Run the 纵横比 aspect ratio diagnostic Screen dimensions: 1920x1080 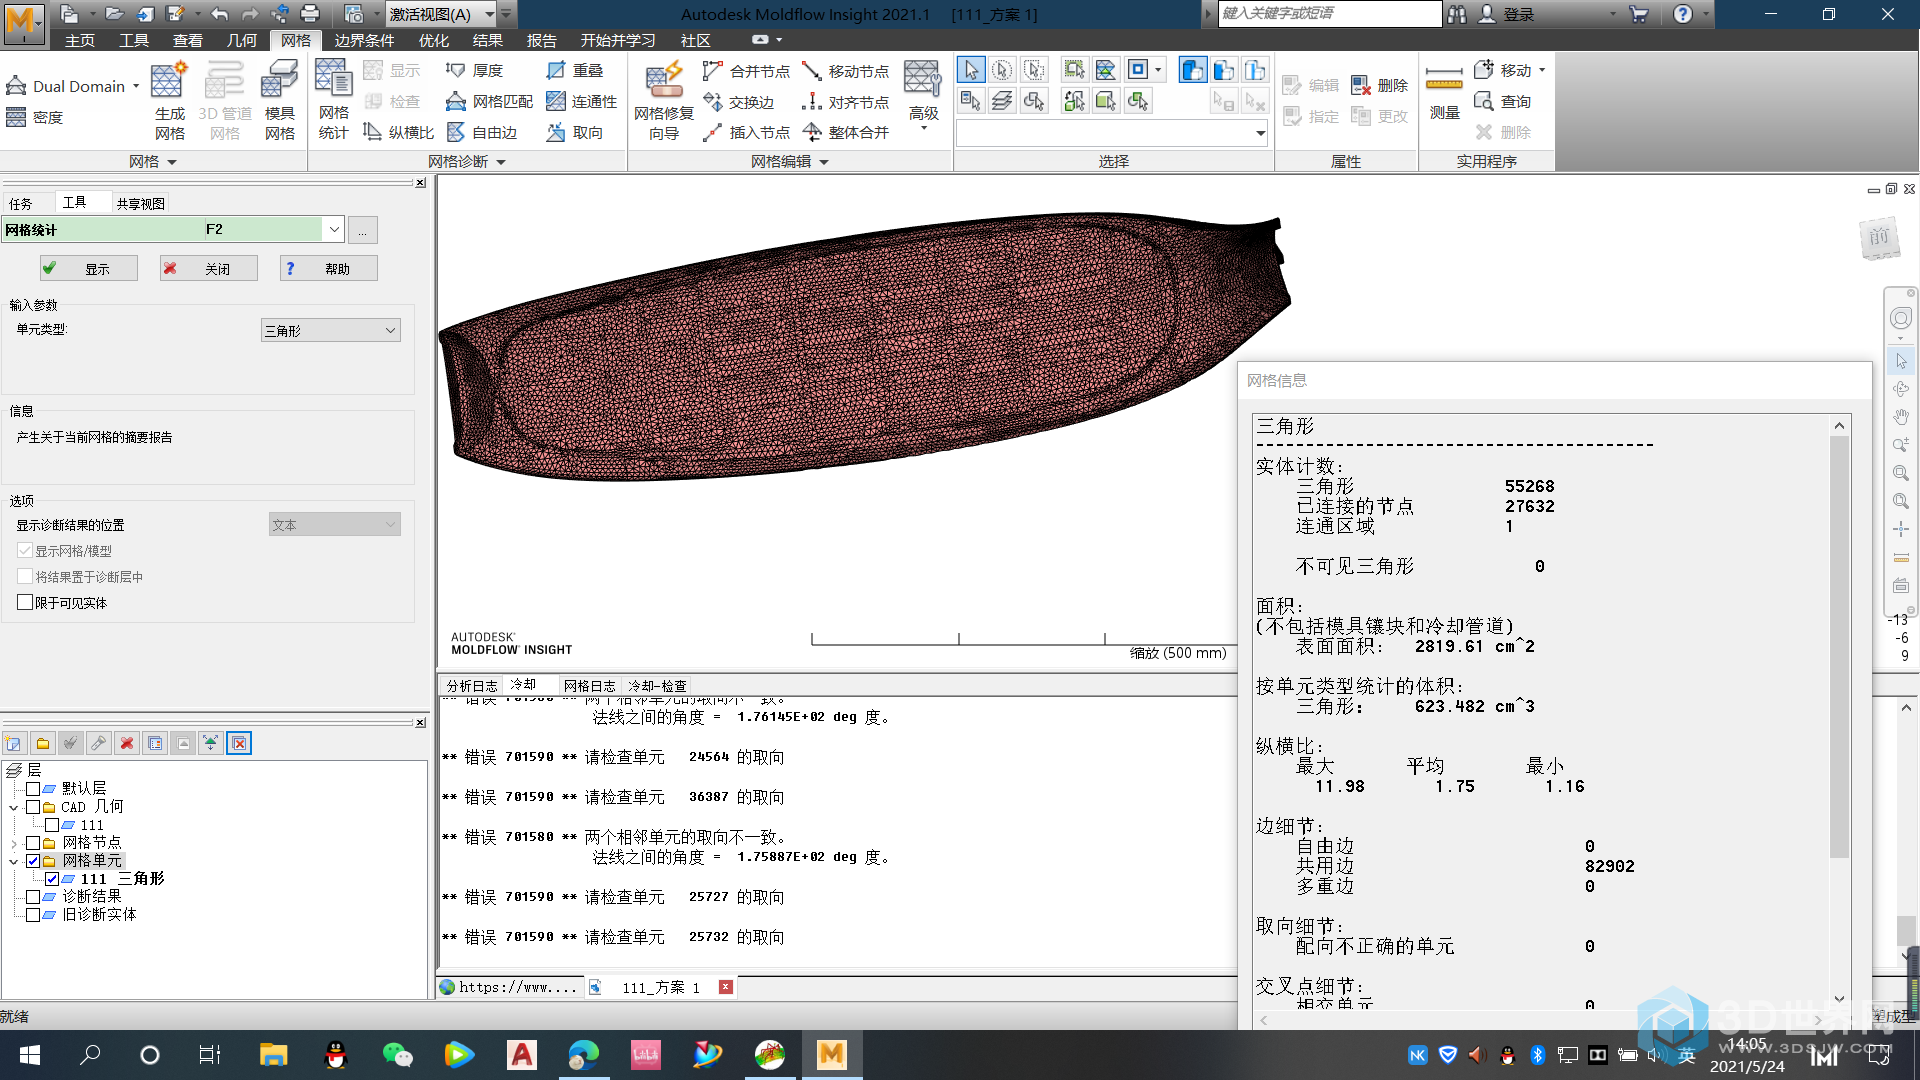[398, 132]
